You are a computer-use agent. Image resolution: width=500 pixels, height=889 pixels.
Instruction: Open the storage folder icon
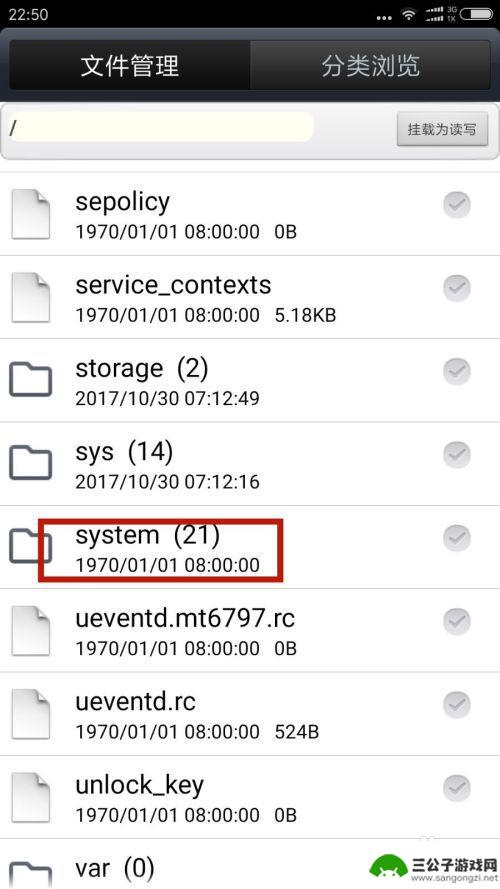31,380
